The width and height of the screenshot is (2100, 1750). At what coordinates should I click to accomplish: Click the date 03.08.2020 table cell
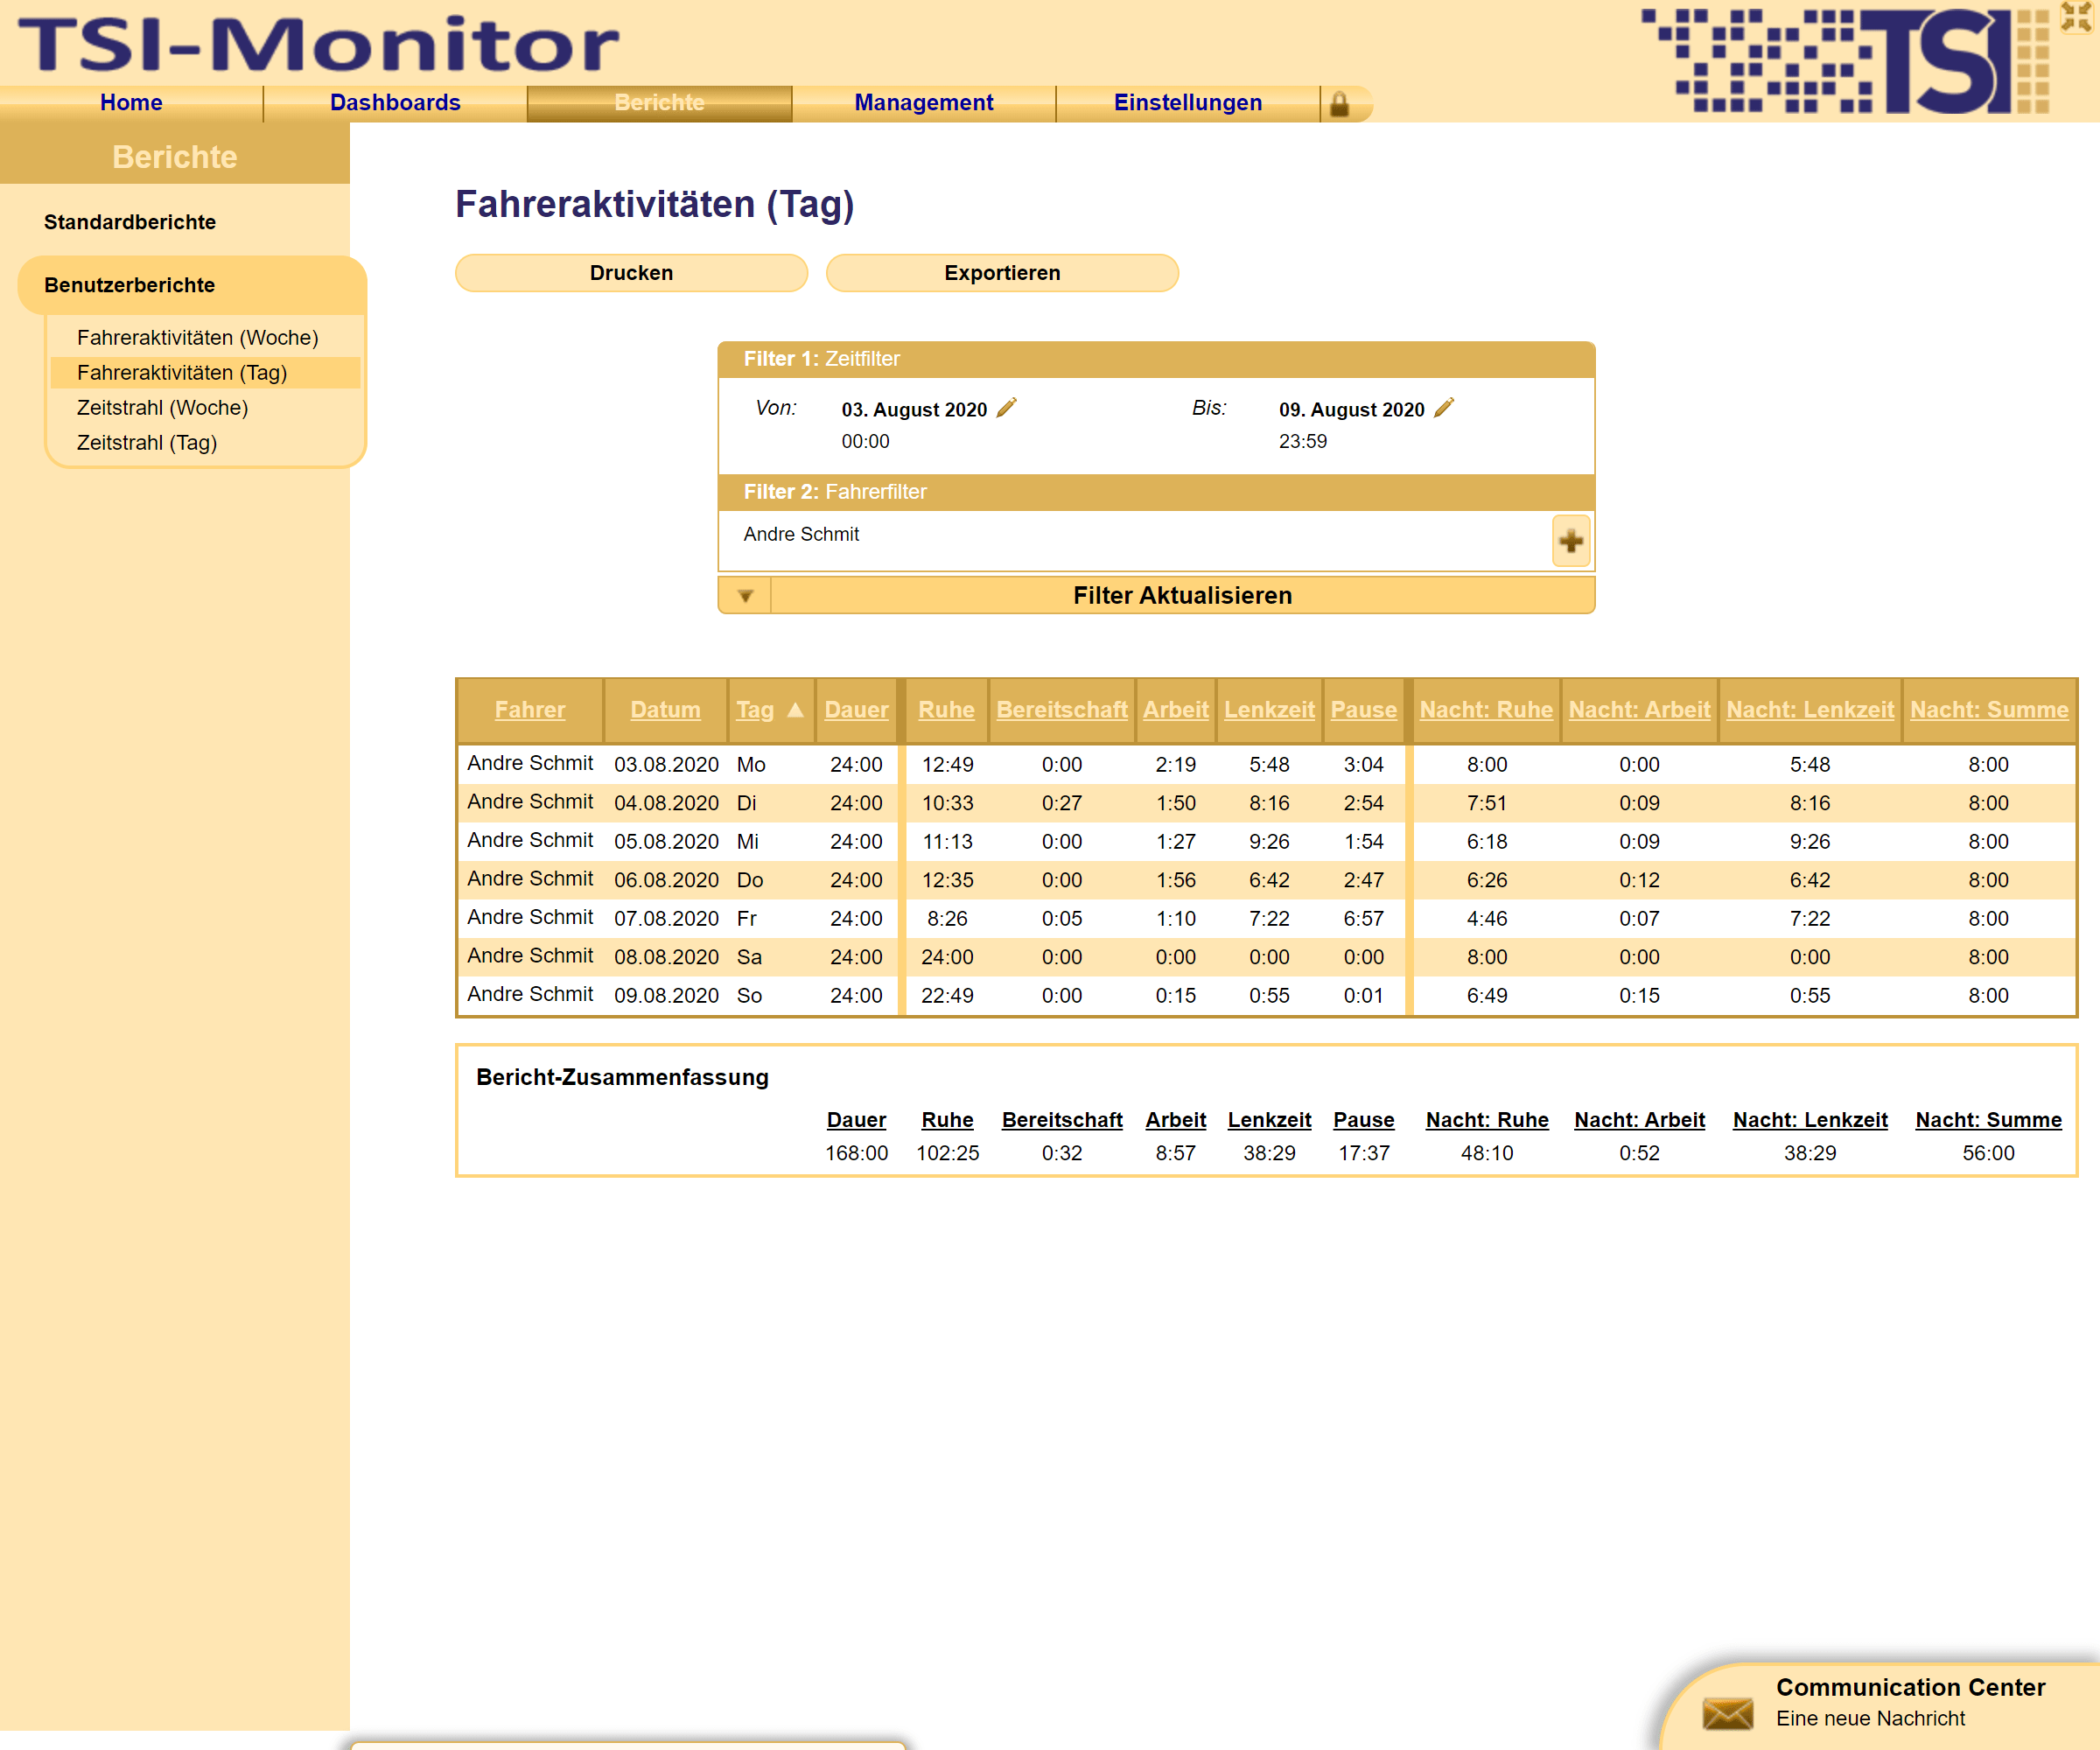tap(666, 764)
